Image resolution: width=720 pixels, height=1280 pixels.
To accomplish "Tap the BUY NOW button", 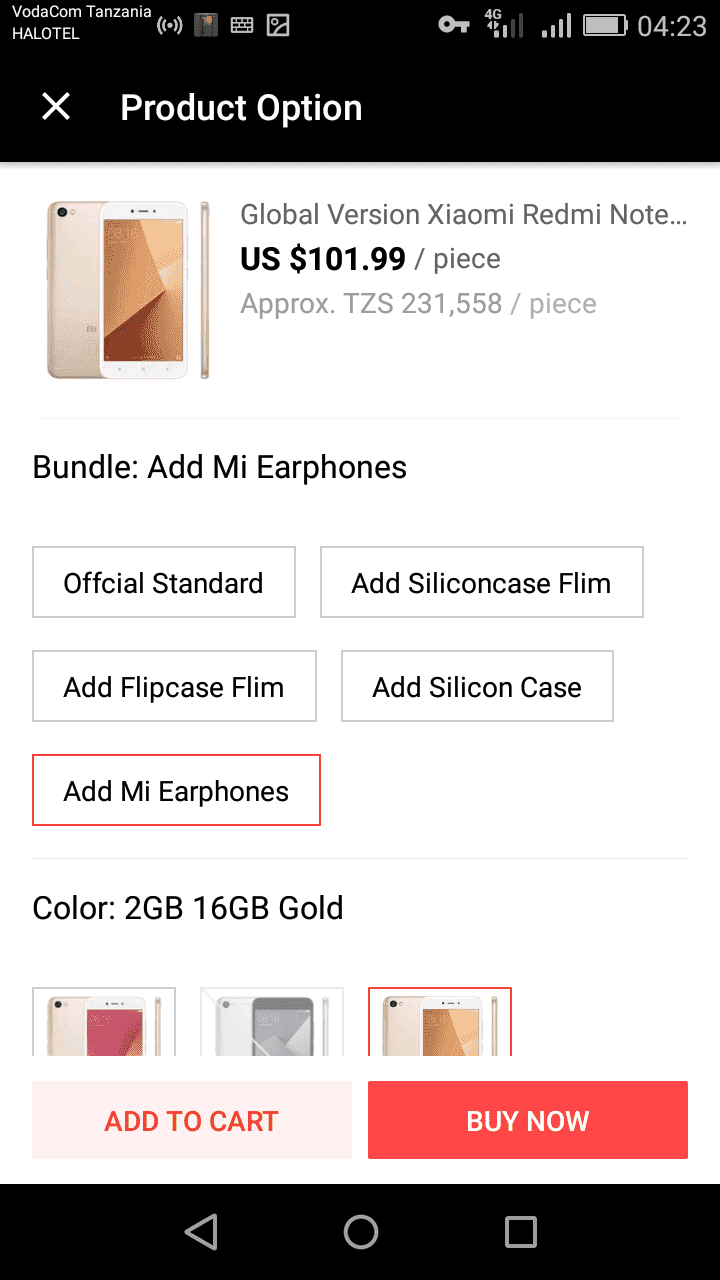I will tap(527, 1120).
